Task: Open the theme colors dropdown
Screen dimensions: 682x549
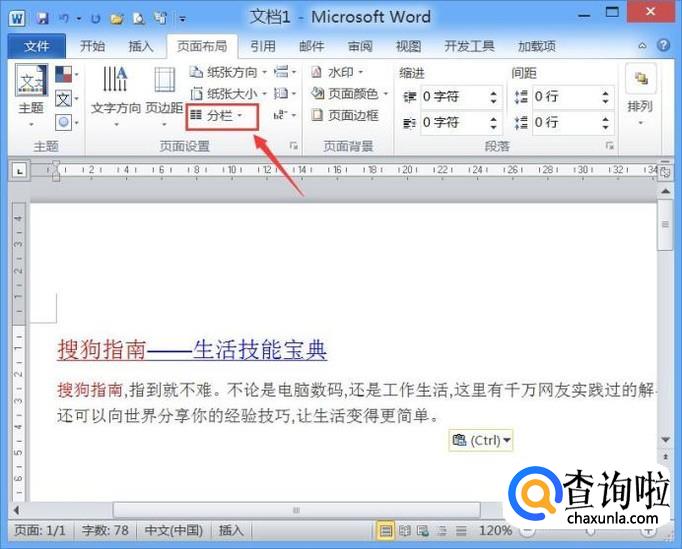Action: point(67,74)
